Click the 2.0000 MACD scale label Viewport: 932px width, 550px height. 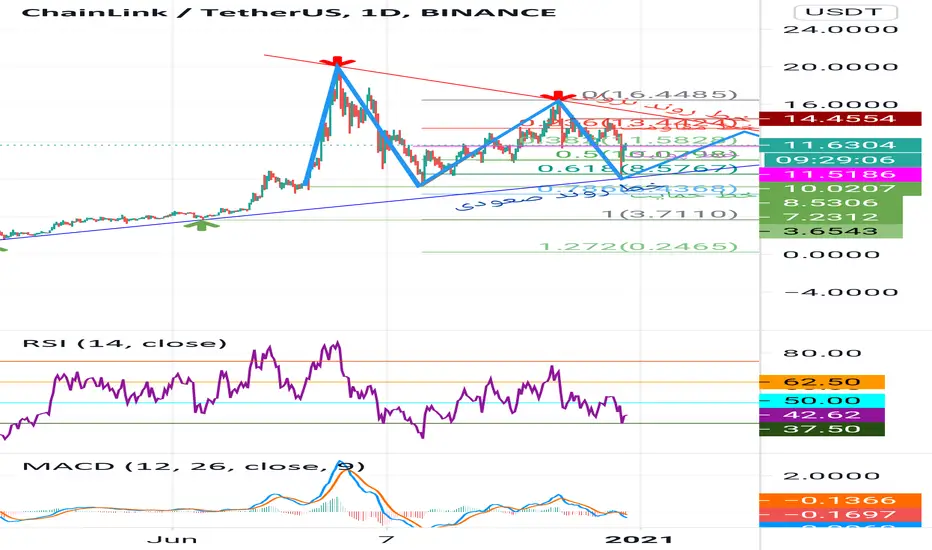click(x=831, y=476)
